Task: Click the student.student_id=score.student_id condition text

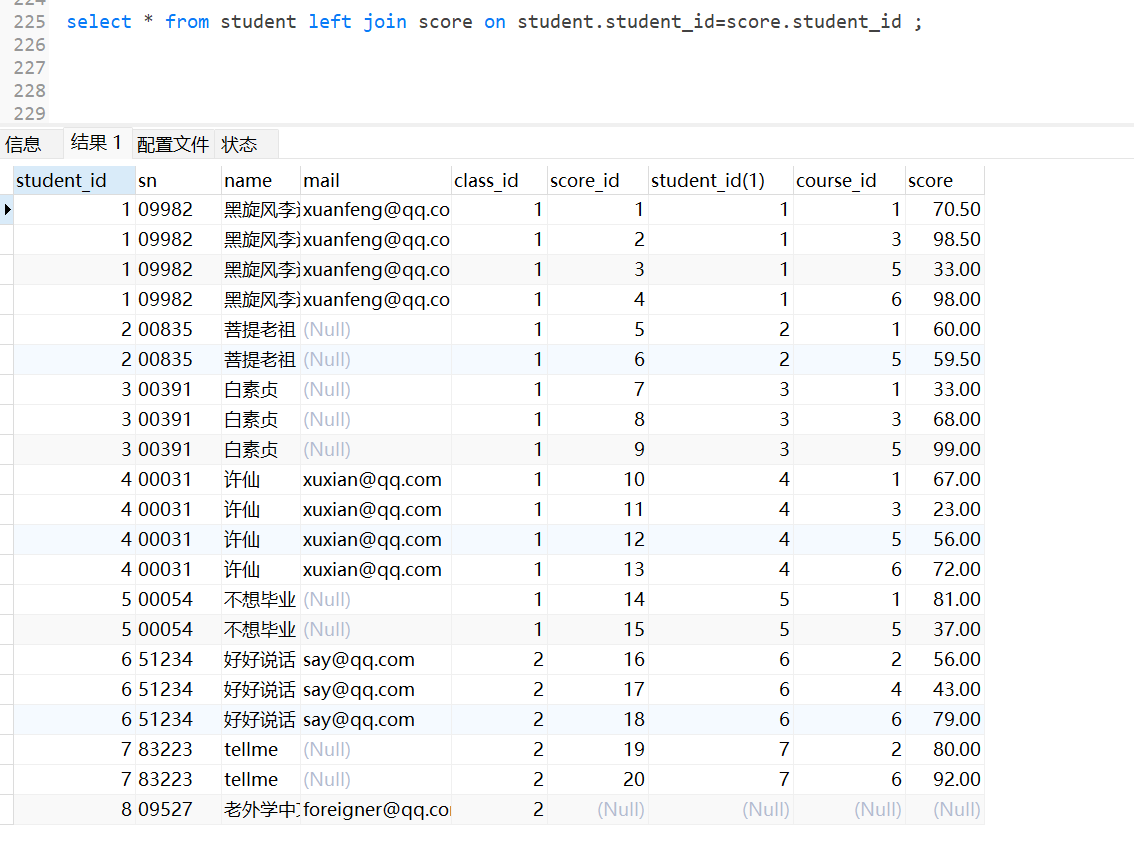Action: point(709,22)
